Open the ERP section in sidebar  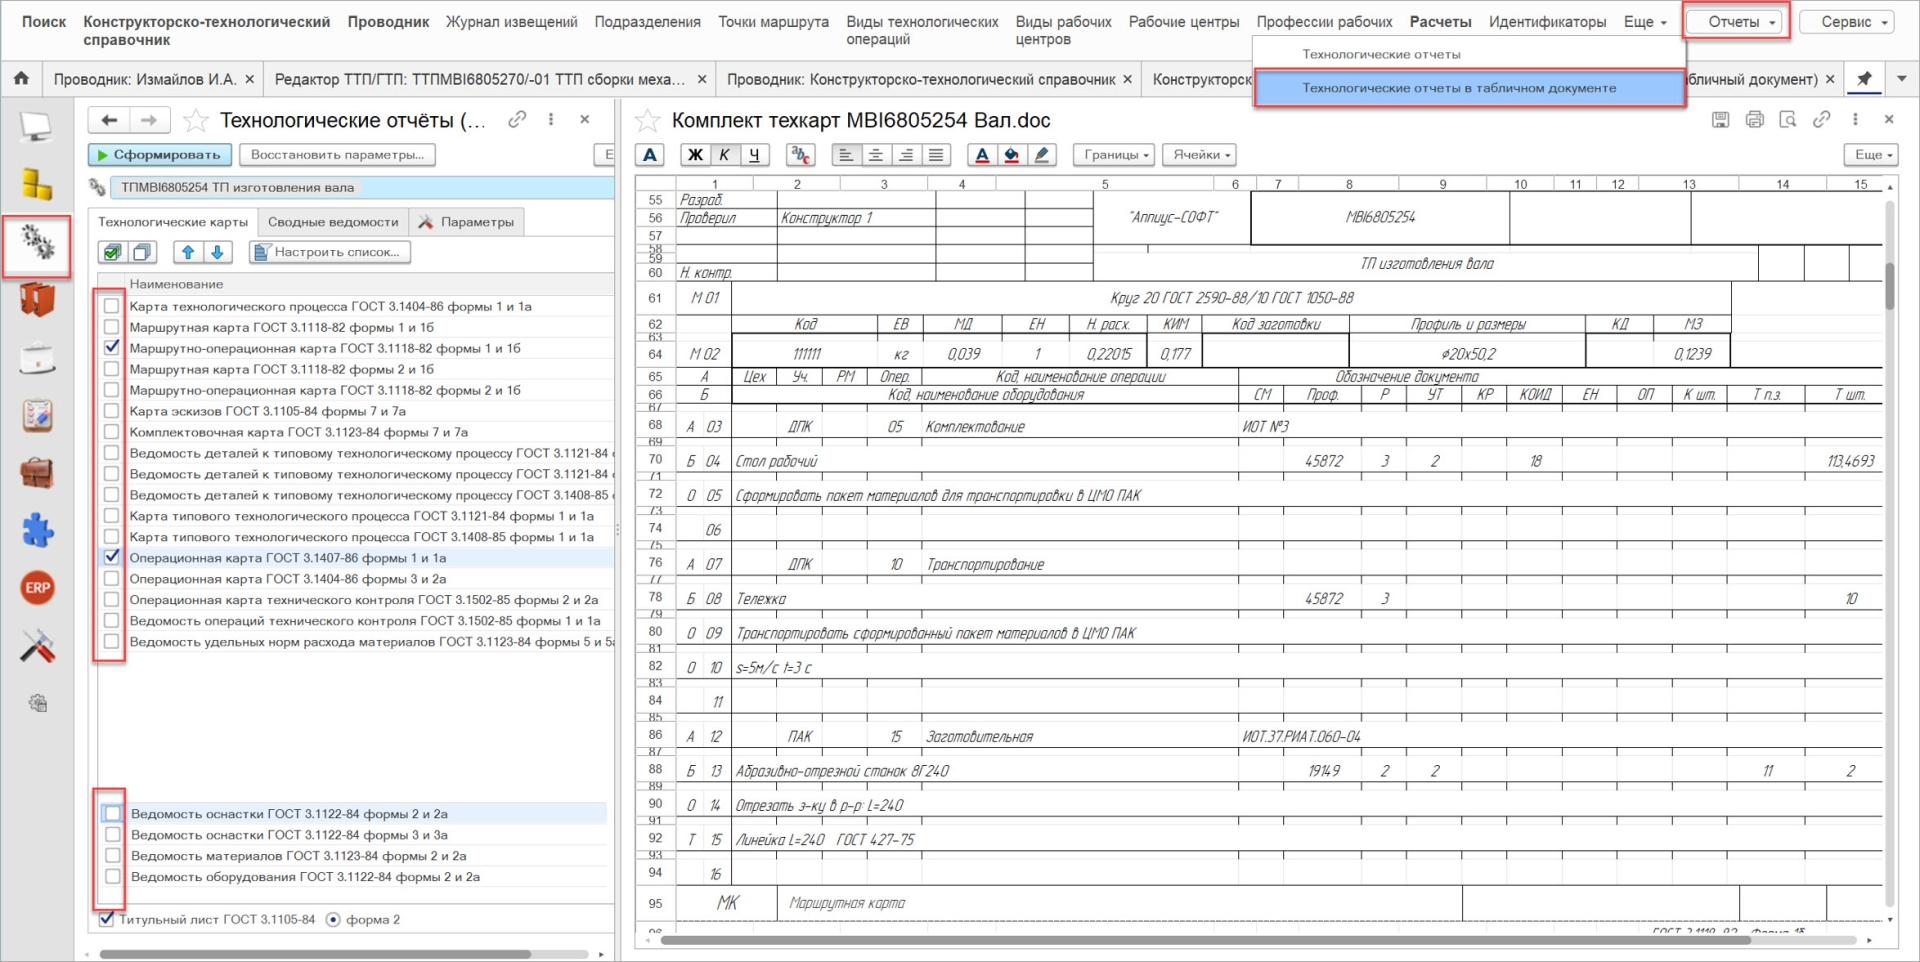(37, 588)
